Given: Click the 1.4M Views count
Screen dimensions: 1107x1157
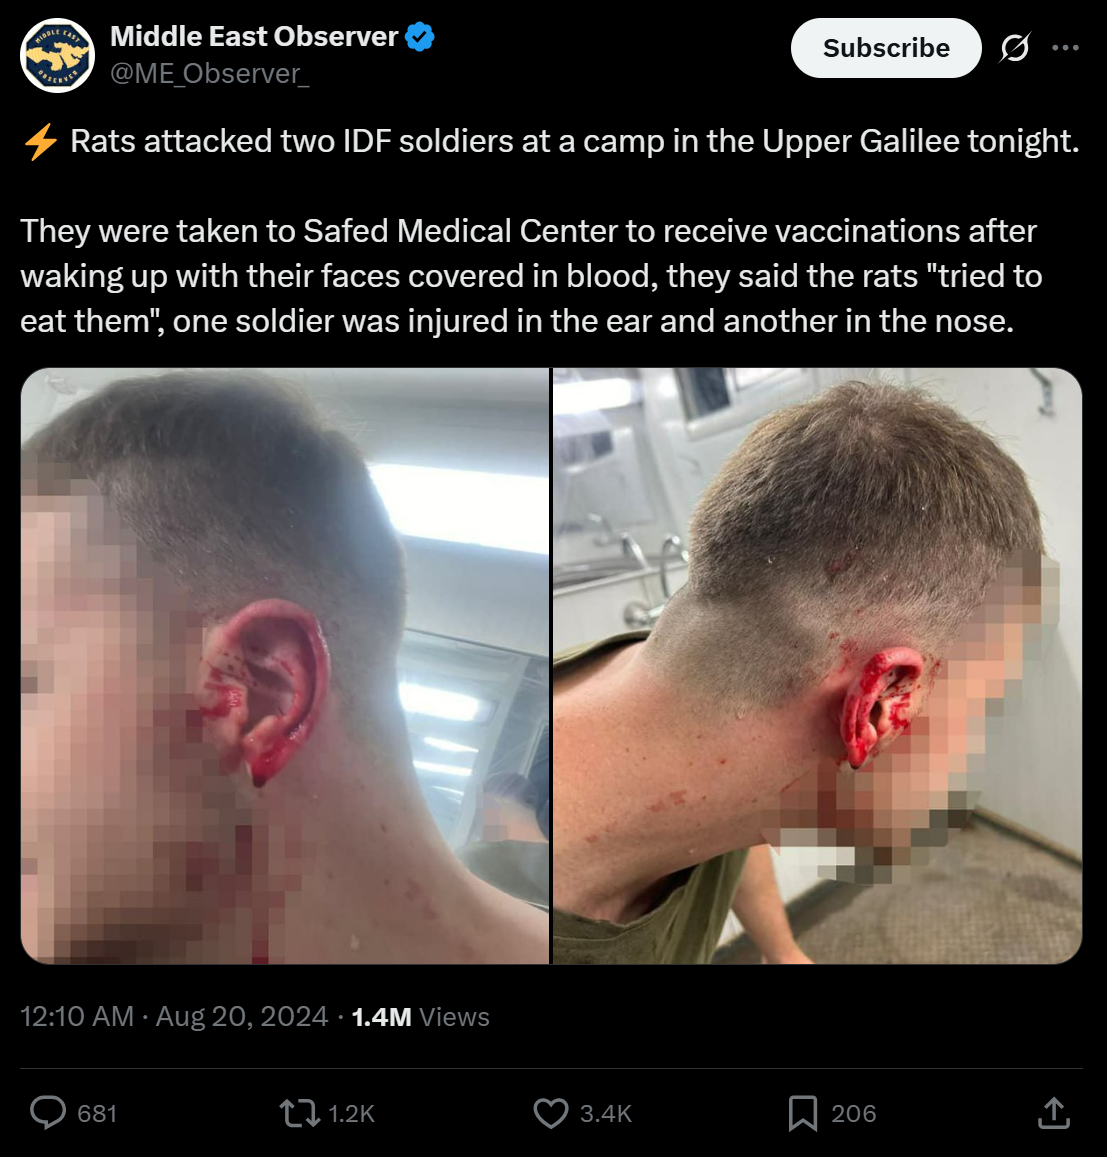Looking at the screenshot, I should pos(421,1017).
